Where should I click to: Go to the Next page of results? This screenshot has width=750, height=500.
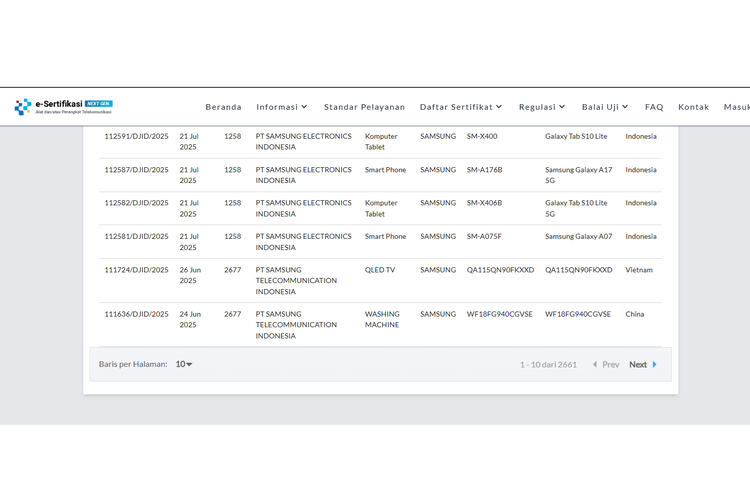click(643, 365)
